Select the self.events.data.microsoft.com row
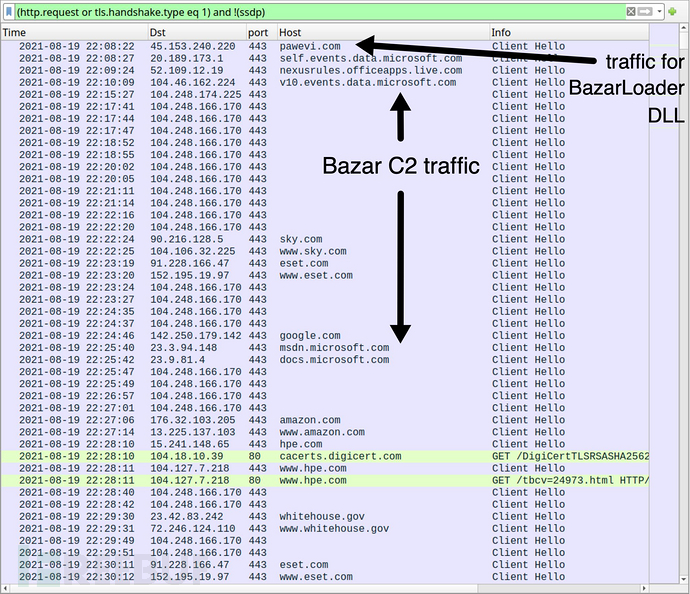Viewport: 690px width, 594px height. 325,59
